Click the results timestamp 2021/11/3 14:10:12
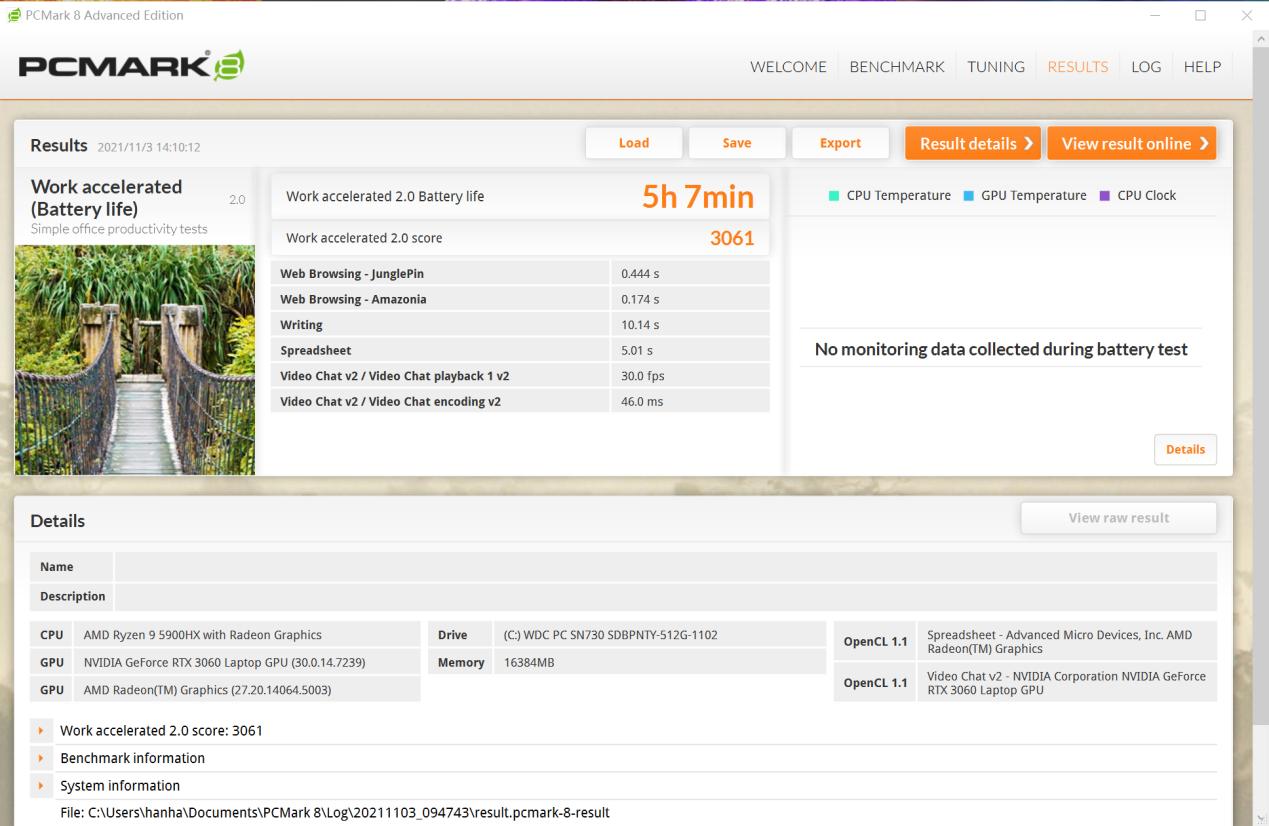 click(149, 147)
